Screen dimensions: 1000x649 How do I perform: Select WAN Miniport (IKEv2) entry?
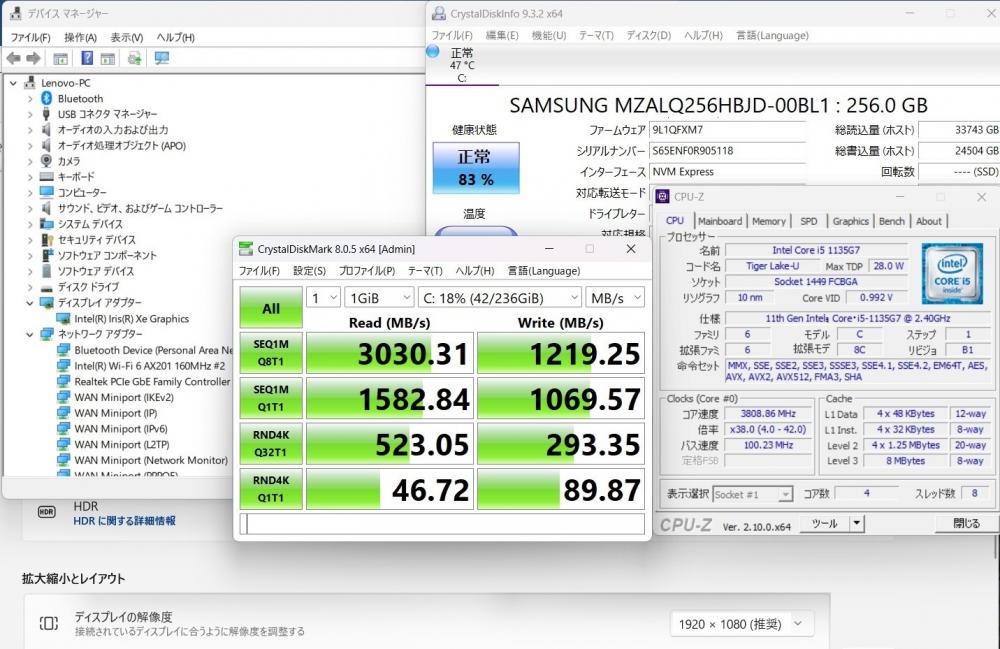[124, 397]
